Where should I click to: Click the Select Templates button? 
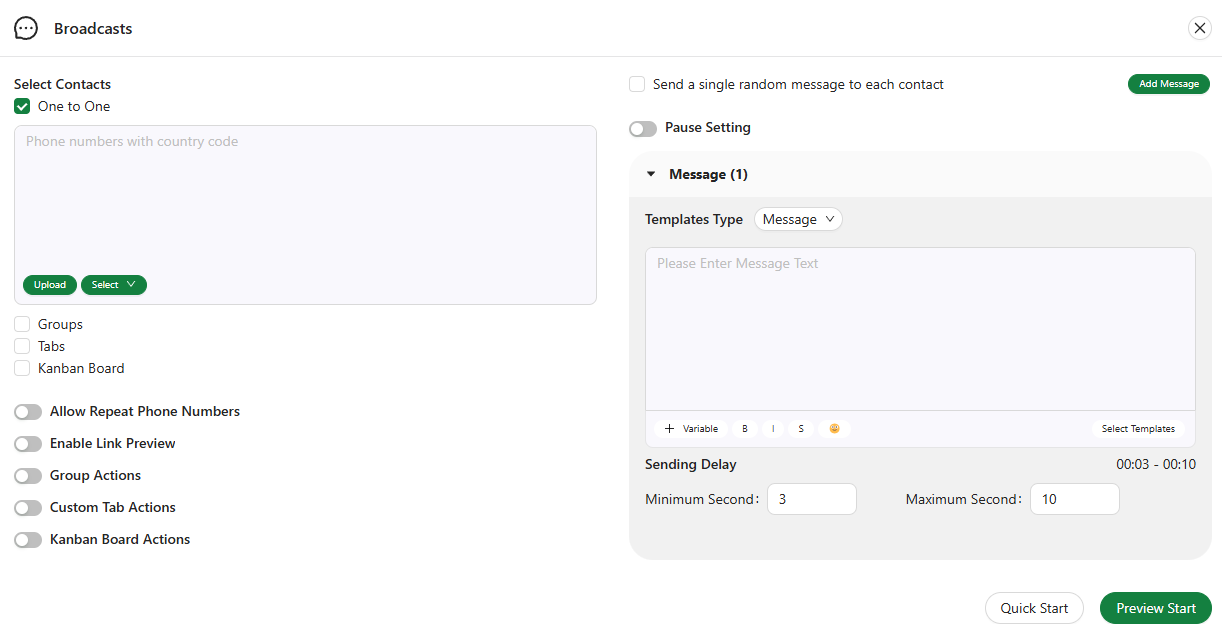[x=1138, y=429]
